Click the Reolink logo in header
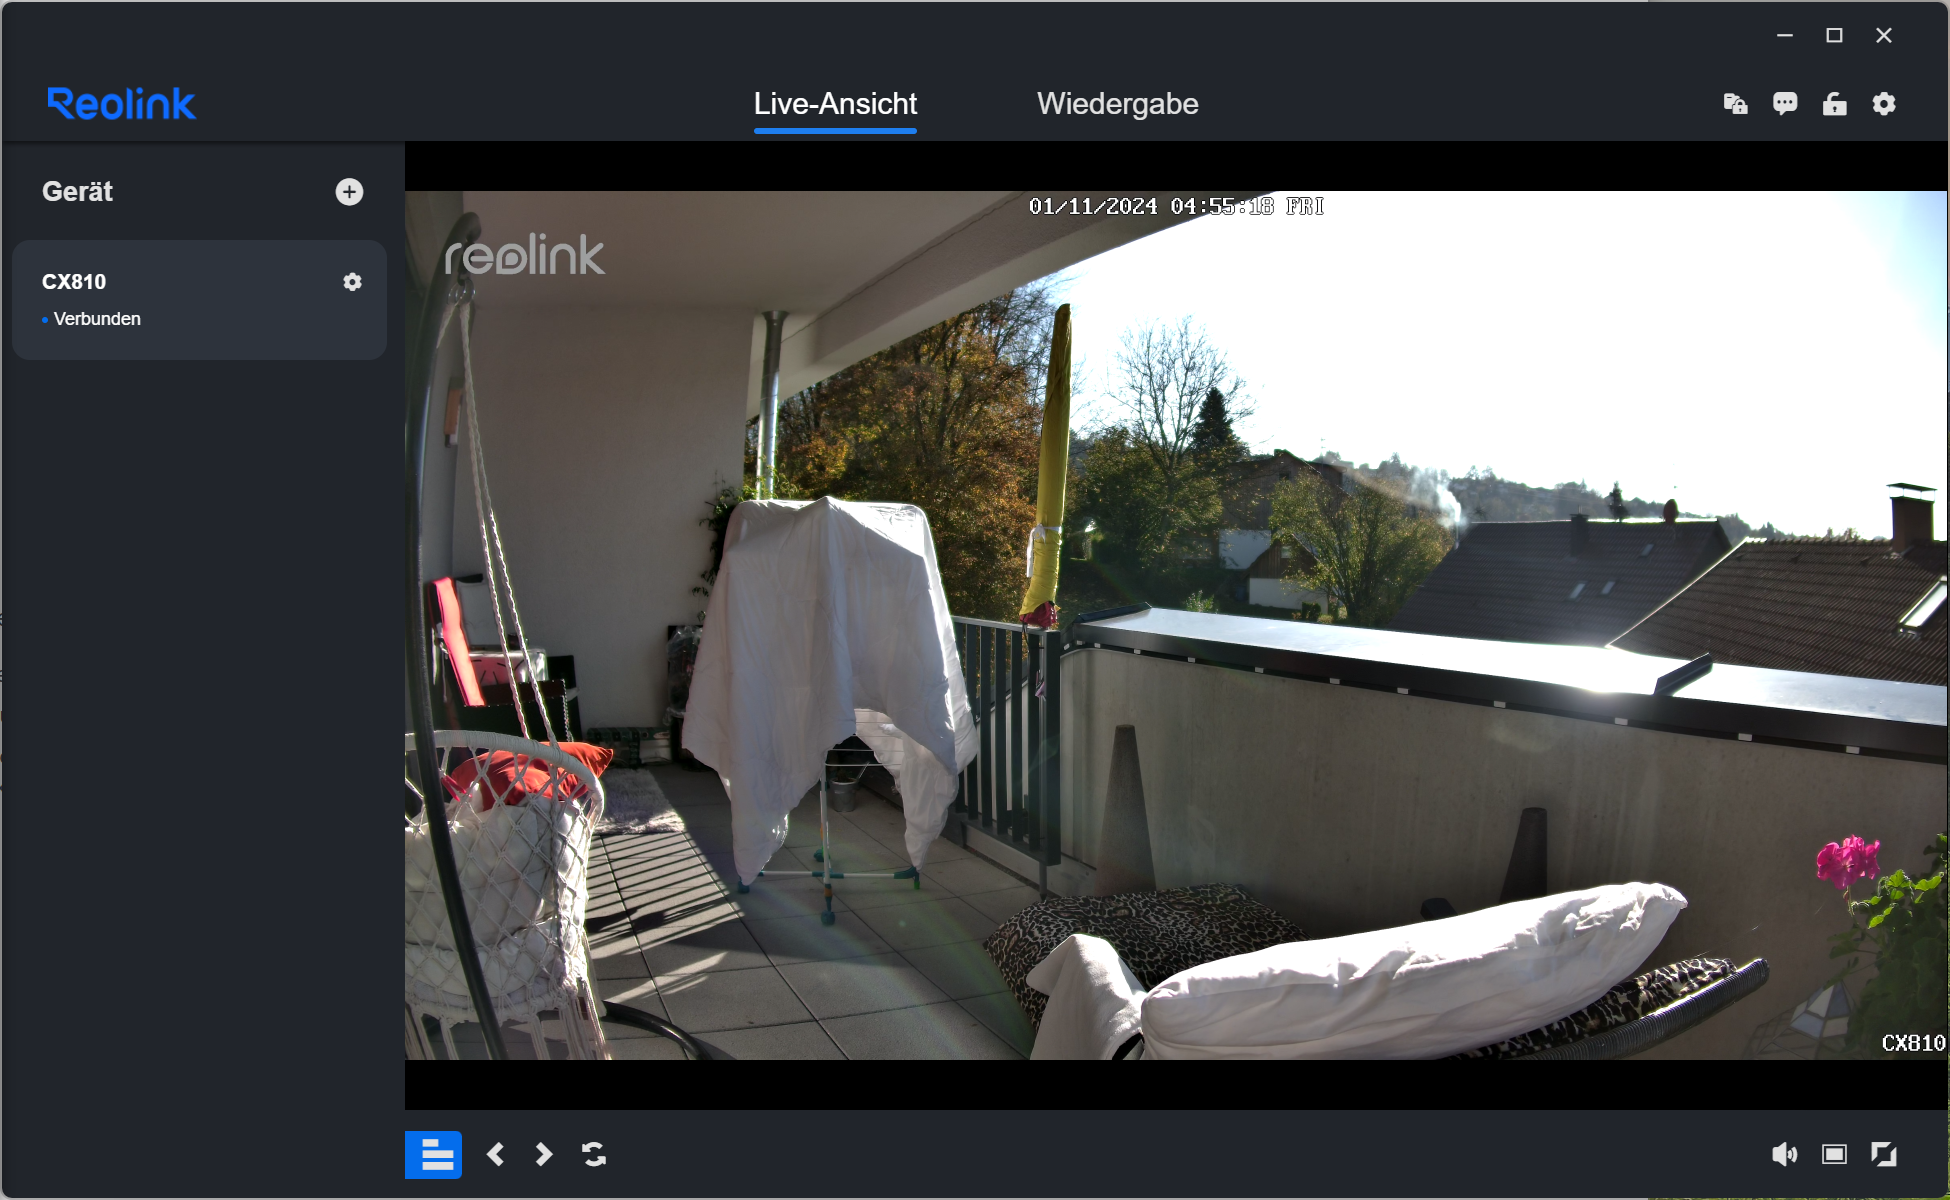Viewport: 1950px width, 1200px height. click(122, 104)
